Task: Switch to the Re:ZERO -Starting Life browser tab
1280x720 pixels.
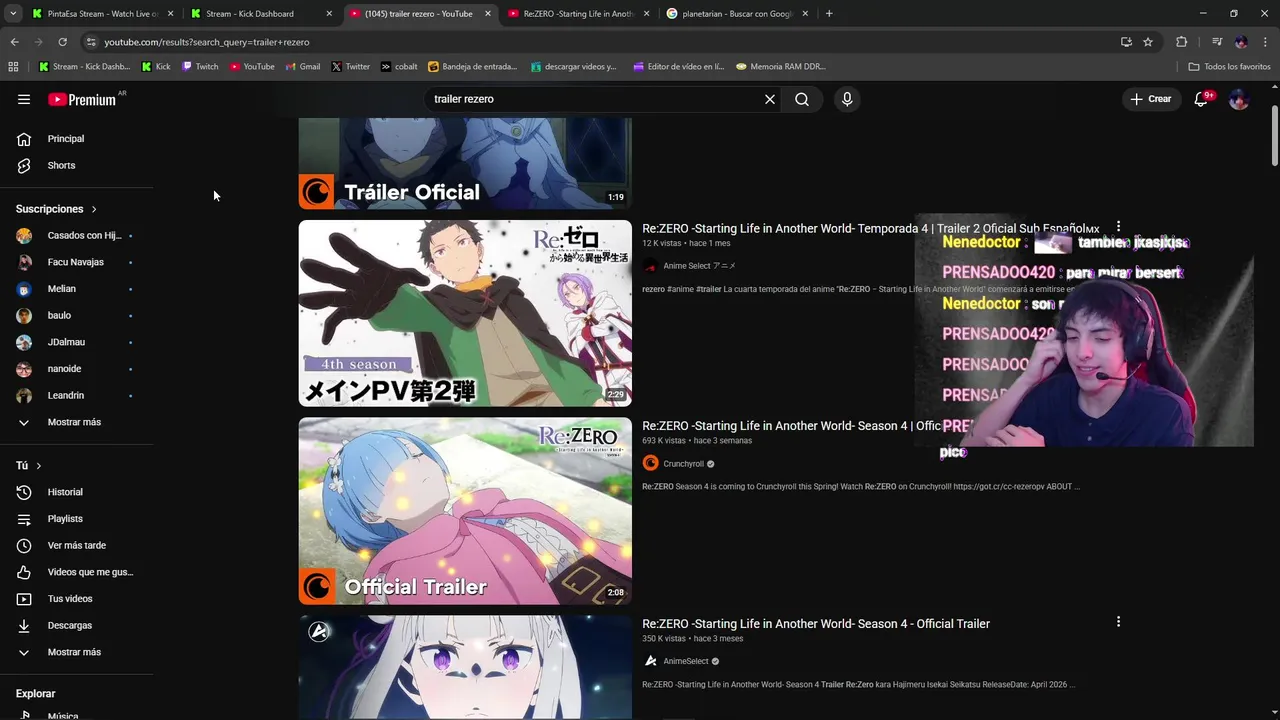Action: (x=578, y=14)
